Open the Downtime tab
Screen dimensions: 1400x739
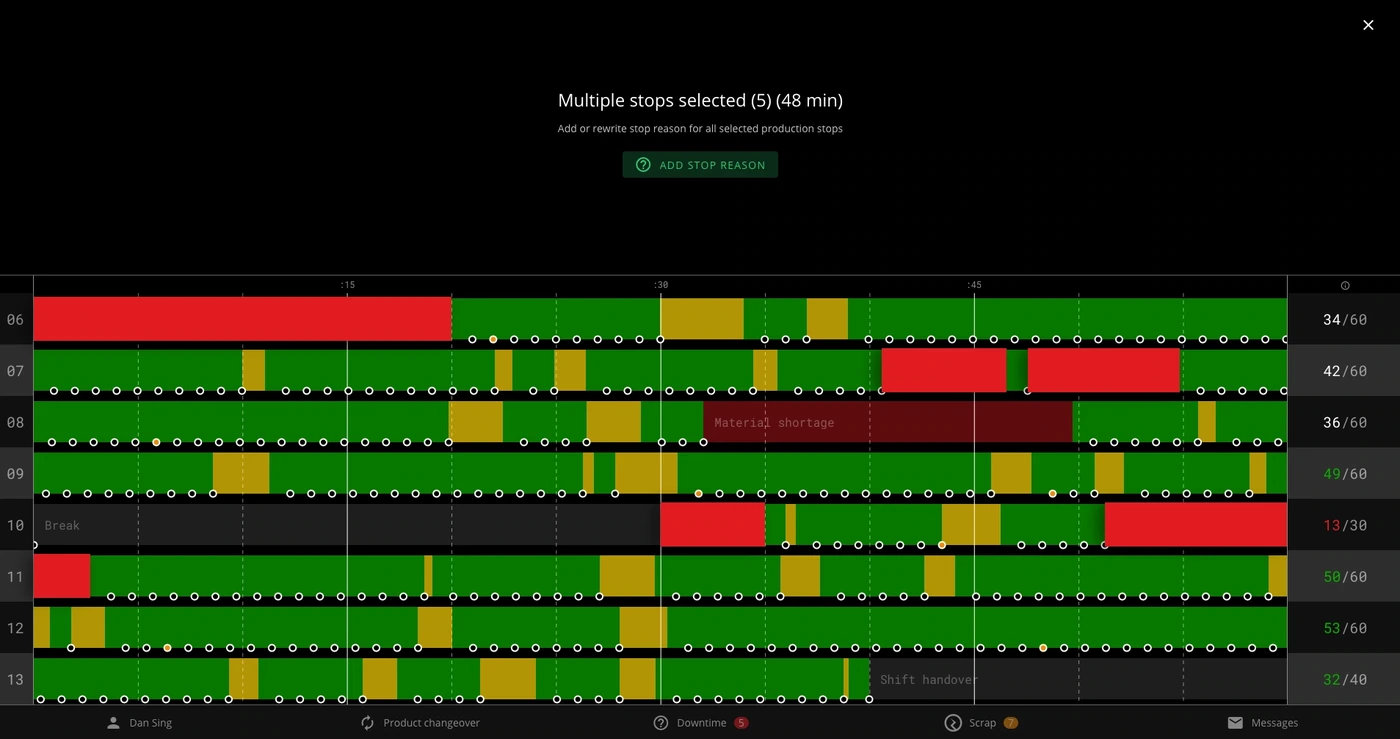coord(700,723)
